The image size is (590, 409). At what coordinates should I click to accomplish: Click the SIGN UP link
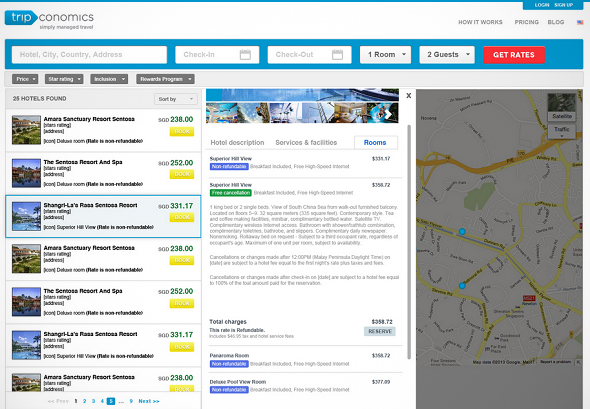(563, 5)
